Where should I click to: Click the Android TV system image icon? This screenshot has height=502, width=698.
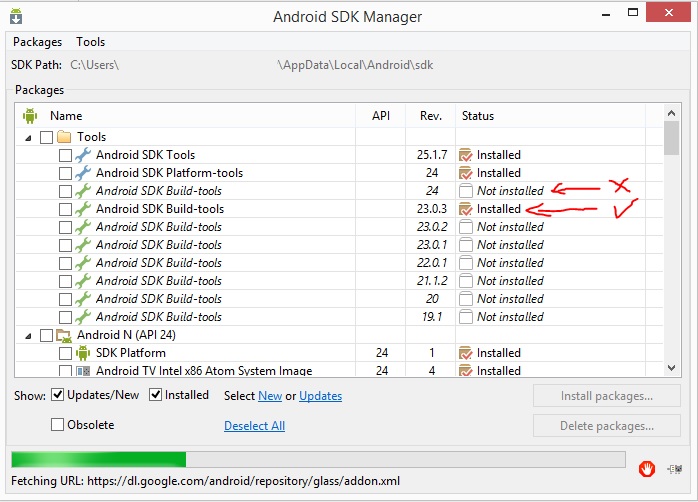tap(83, 371)
